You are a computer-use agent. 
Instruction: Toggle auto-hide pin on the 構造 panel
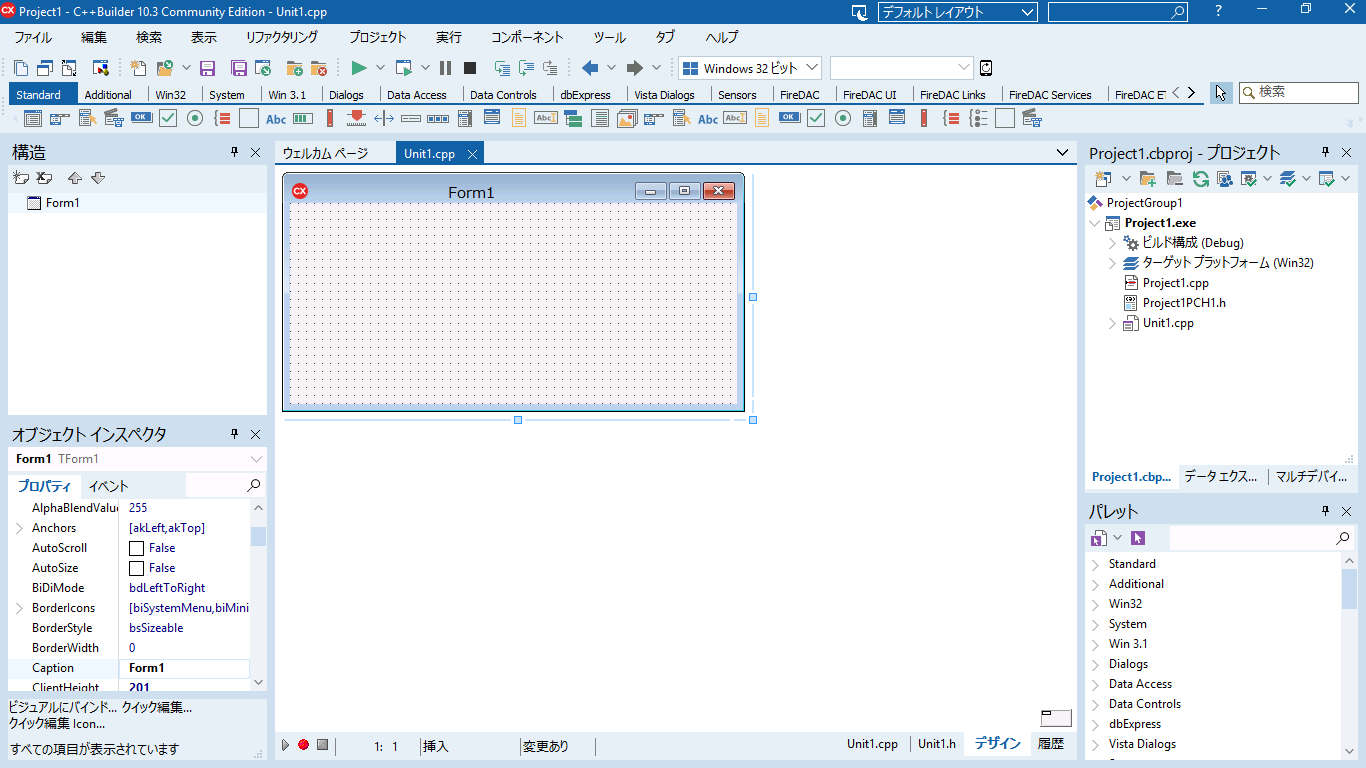click(234, 153)
